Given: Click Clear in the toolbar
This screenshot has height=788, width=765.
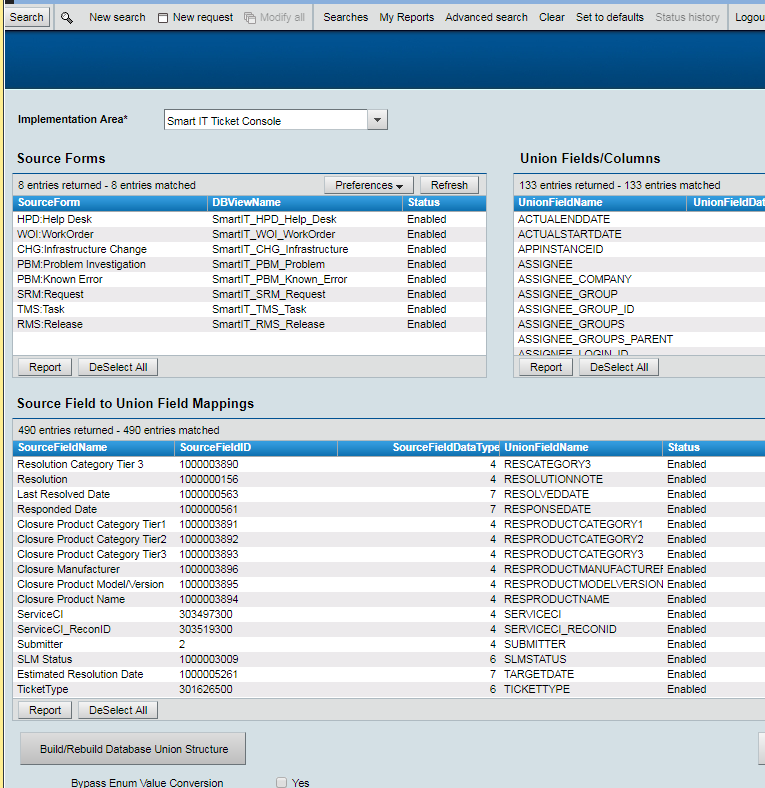Looking at the screenshot, I should (552, 17).
